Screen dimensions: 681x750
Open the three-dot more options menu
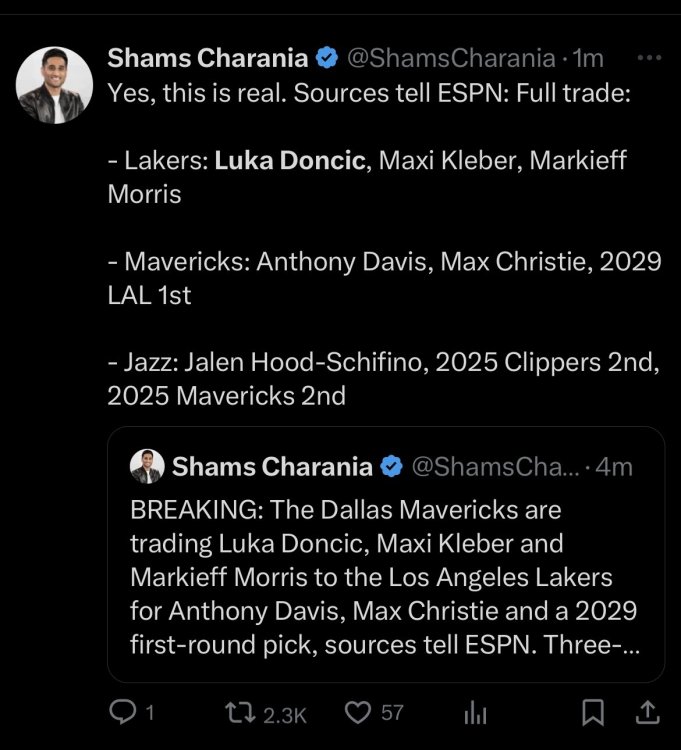click(649, 58)
